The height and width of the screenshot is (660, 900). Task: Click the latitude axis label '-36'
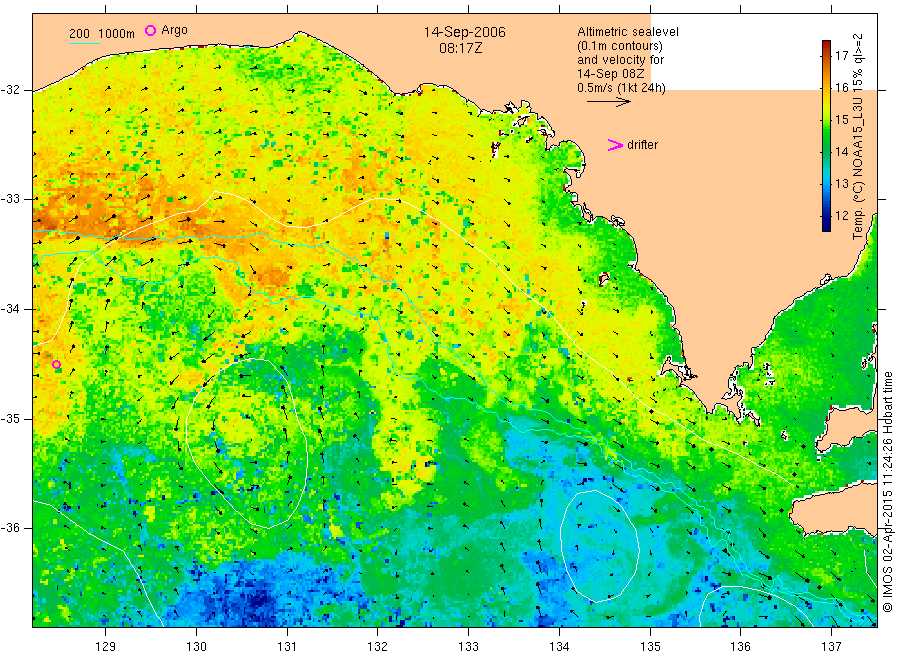[10, 528]
